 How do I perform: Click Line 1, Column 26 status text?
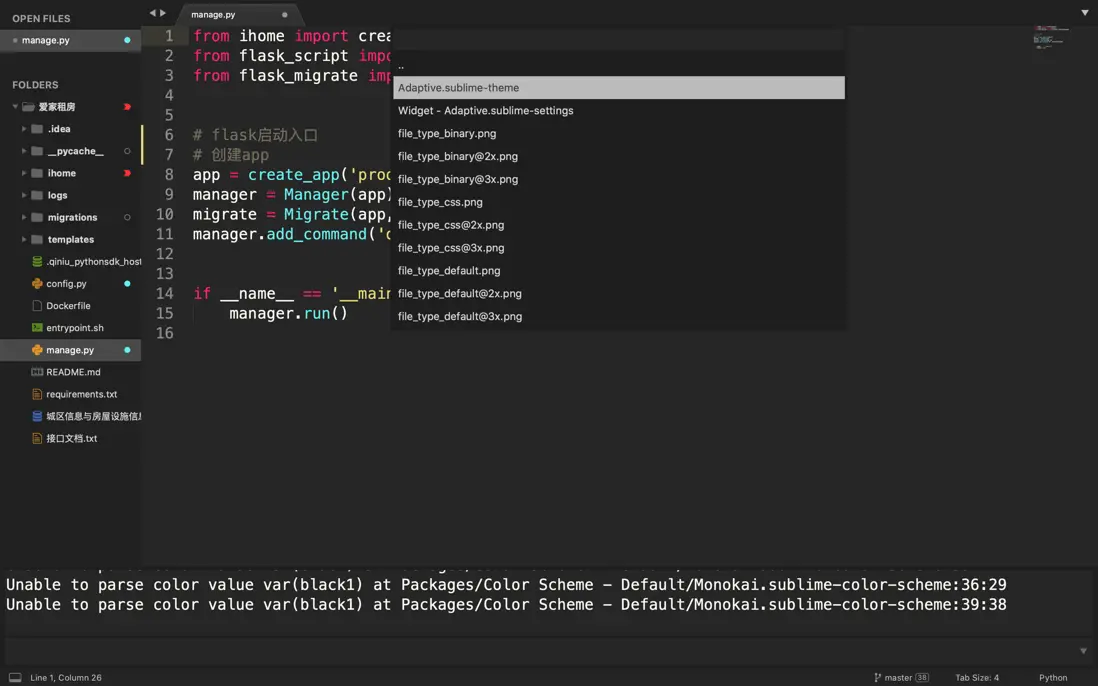[x=66, y=678]
